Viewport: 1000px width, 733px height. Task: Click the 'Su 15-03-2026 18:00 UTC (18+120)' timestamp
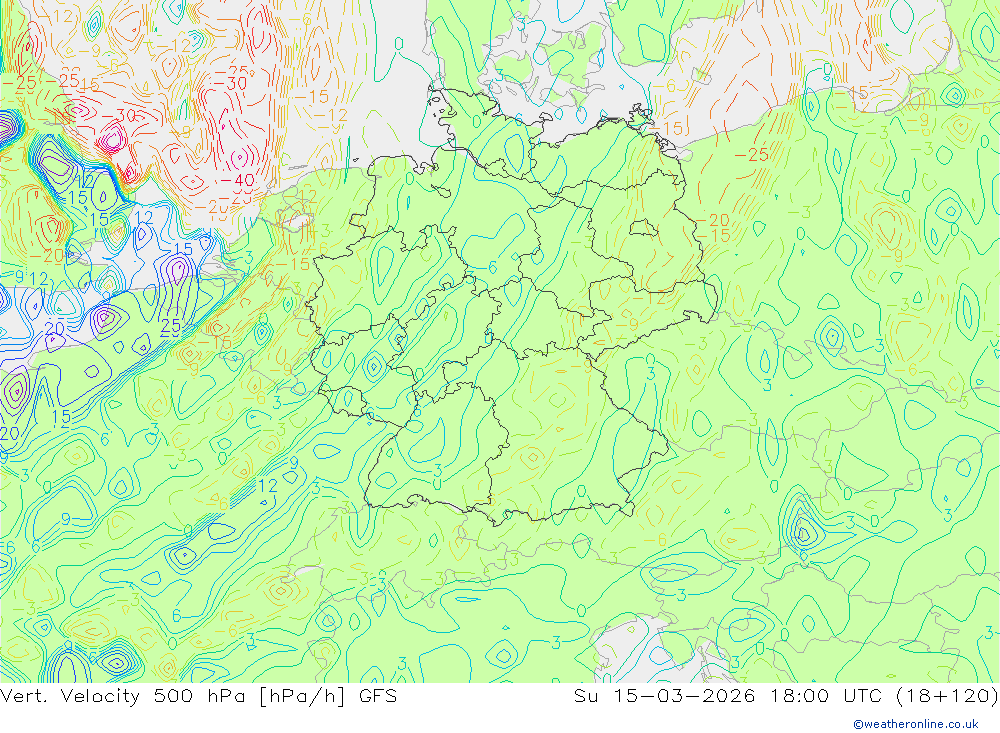click(786, 696)
